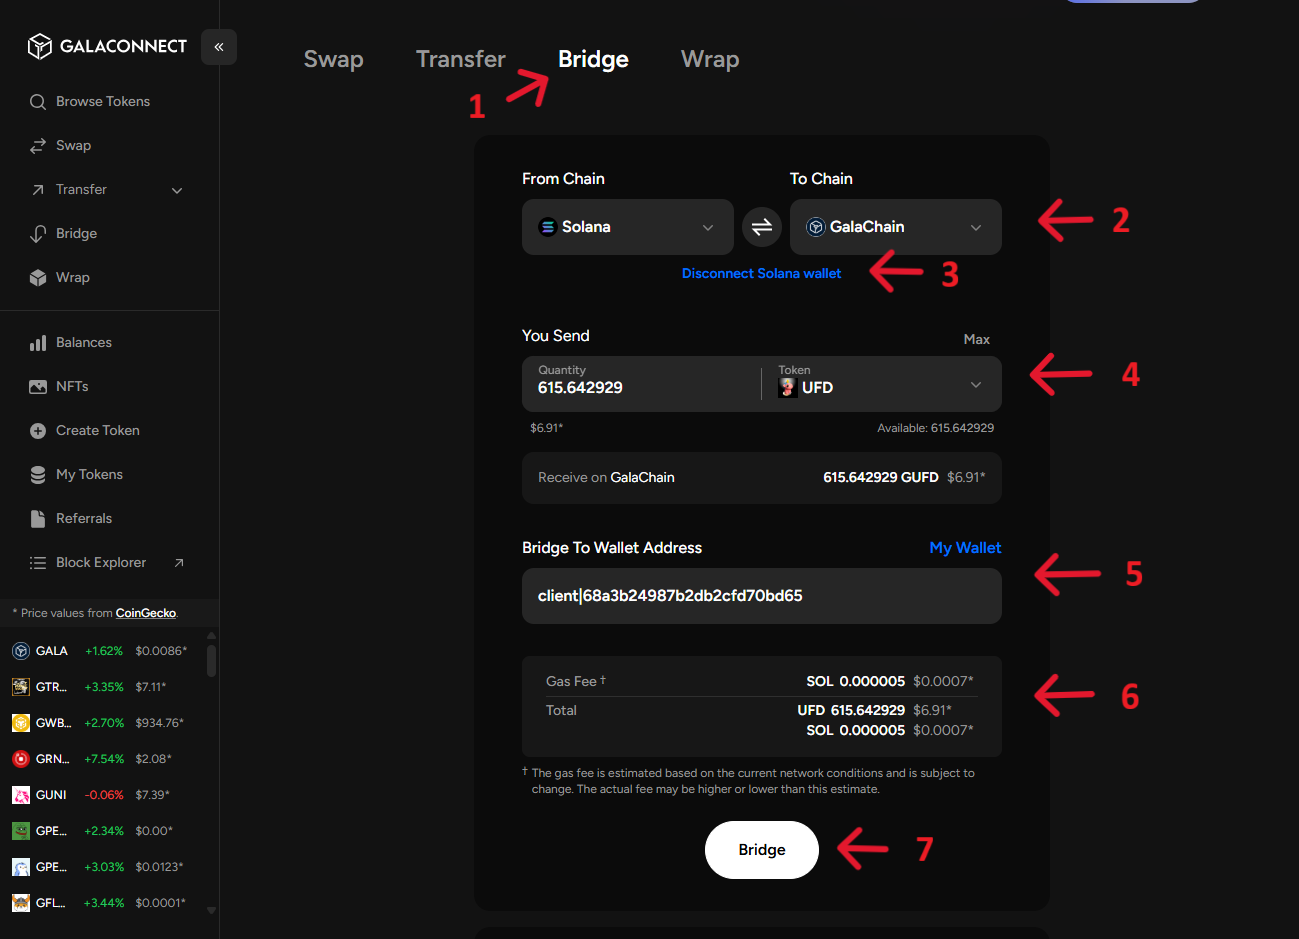
Task: Click the Bridge To Wallet Address field
Action: [x=762, y=596]
